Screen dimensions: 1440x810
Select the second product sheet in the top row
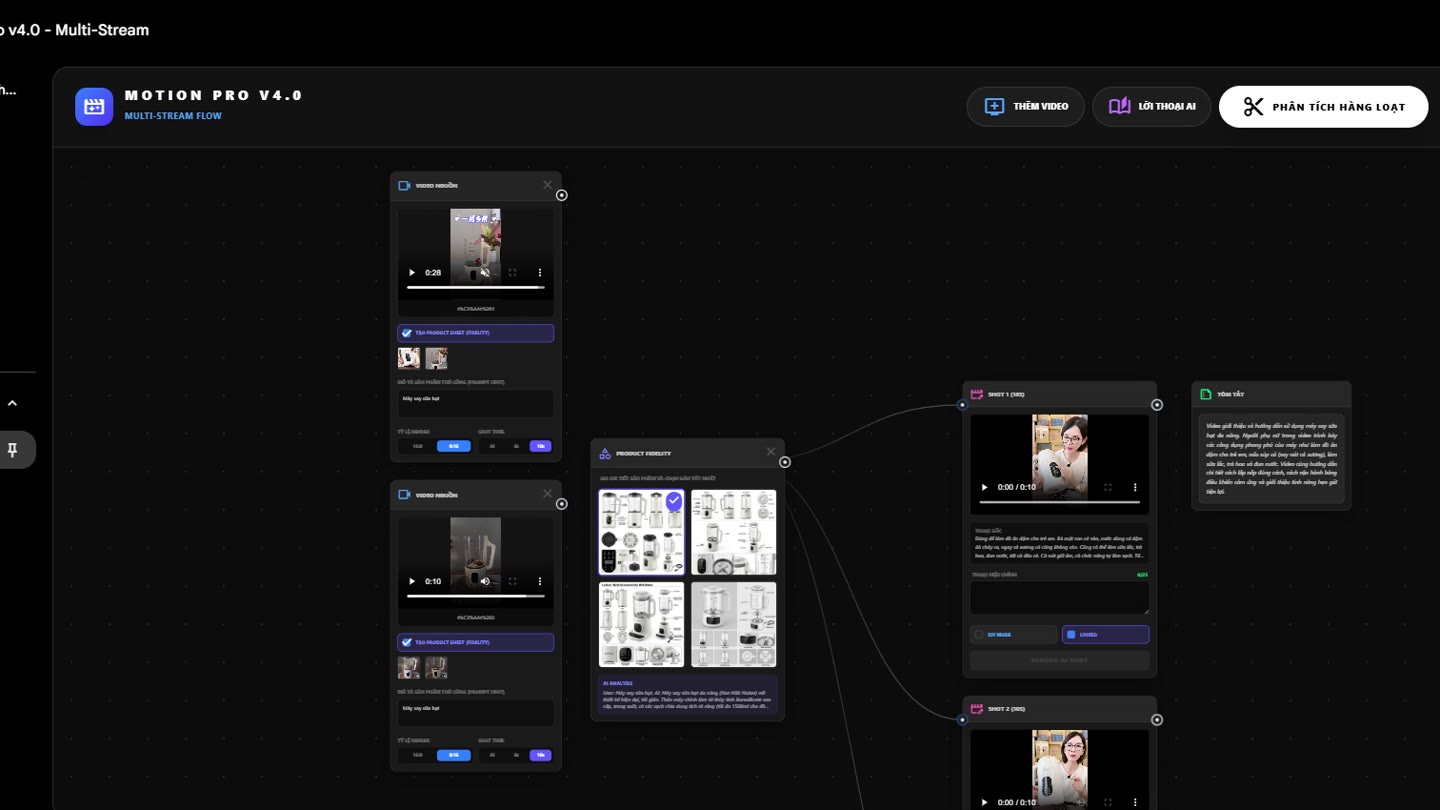click(733, 532)
